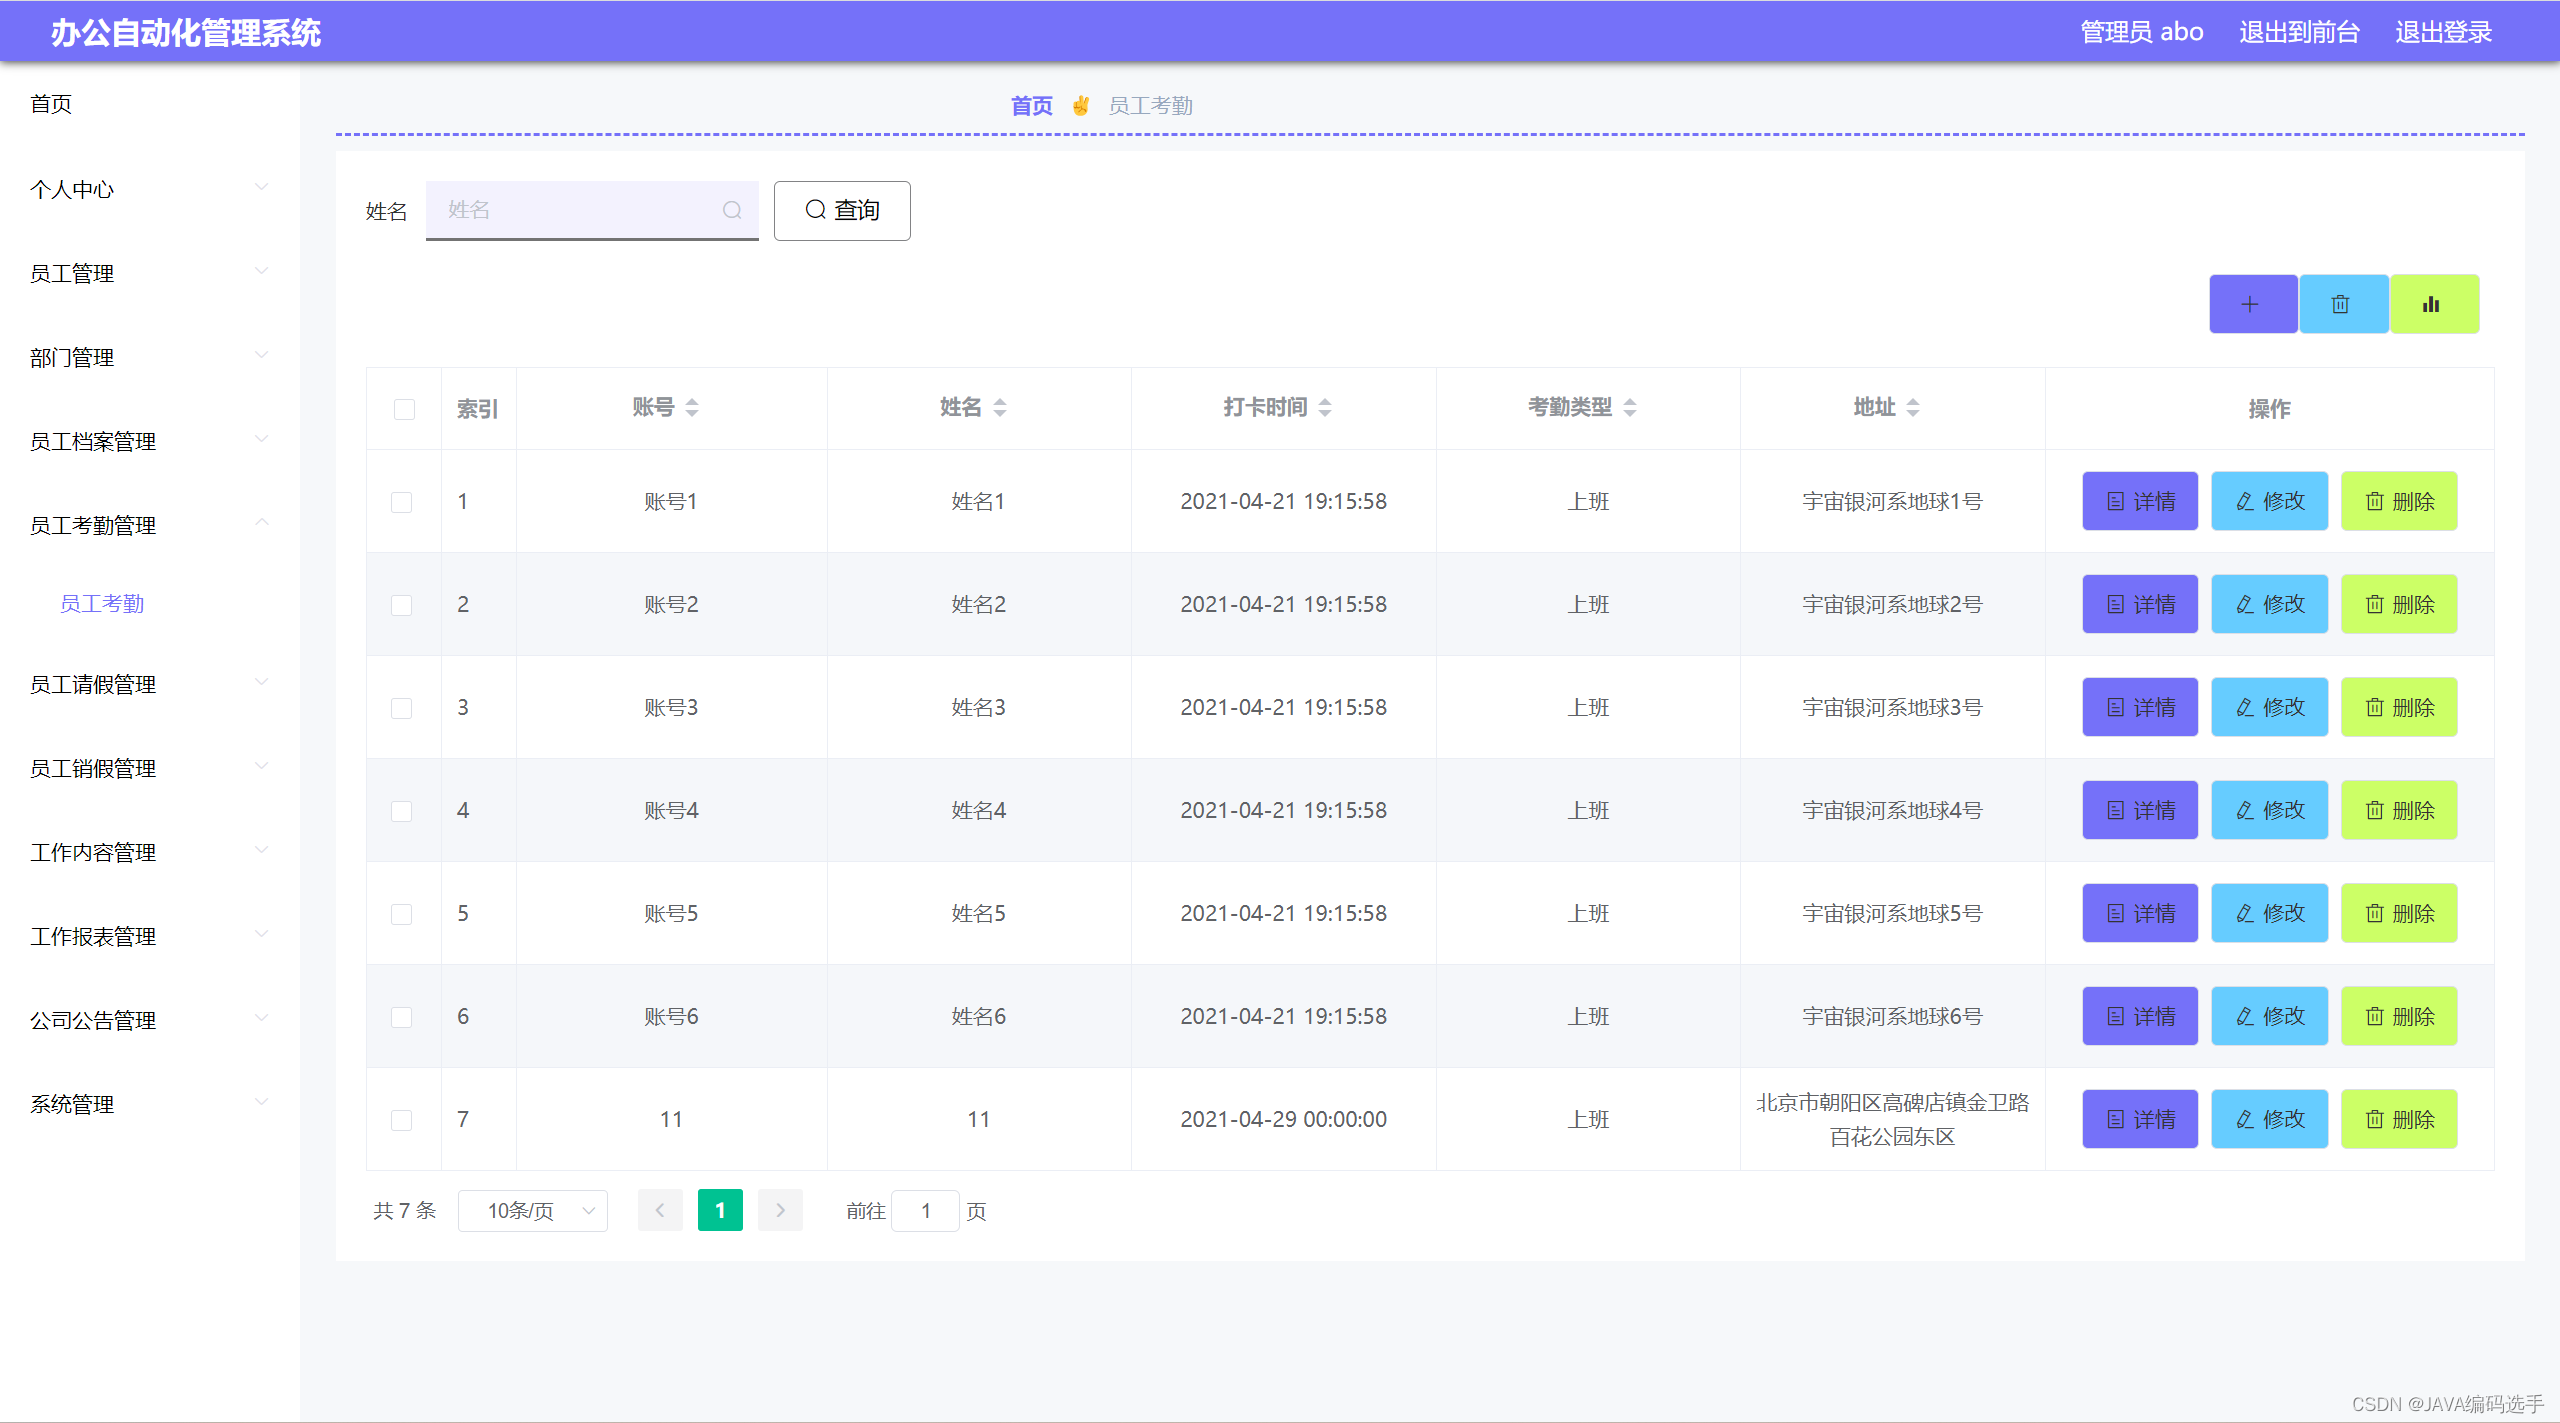The image size is (2560, 1423).
Task: Expand the 工作内容管理 sidebar menu
Action: click(150, 852)
